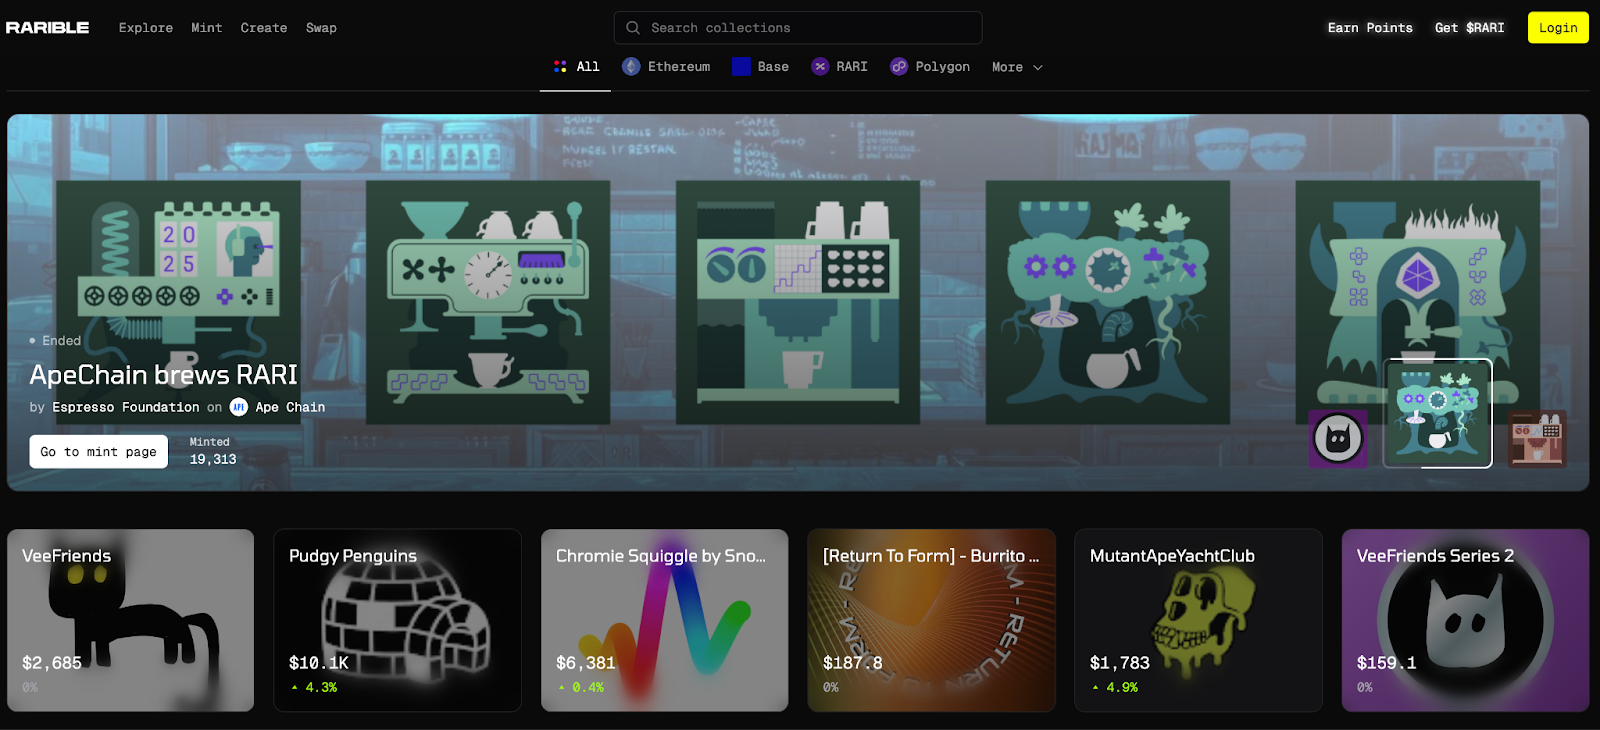Viewport: 1600px width, 730px height.
Task: Click Go to mint page button
Action: (x=98, y=452)
